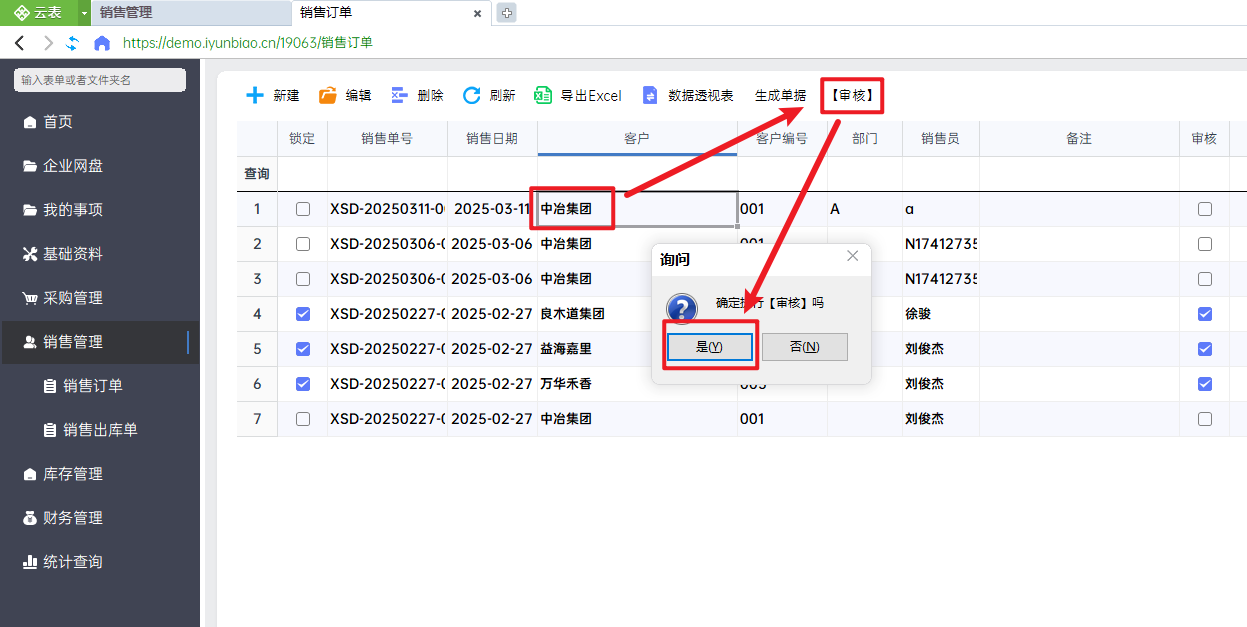This screenshot has height=627, width=1247.
Task: Click the 备注 column header
Action: pyautogui.click(x=1079, y=139)
